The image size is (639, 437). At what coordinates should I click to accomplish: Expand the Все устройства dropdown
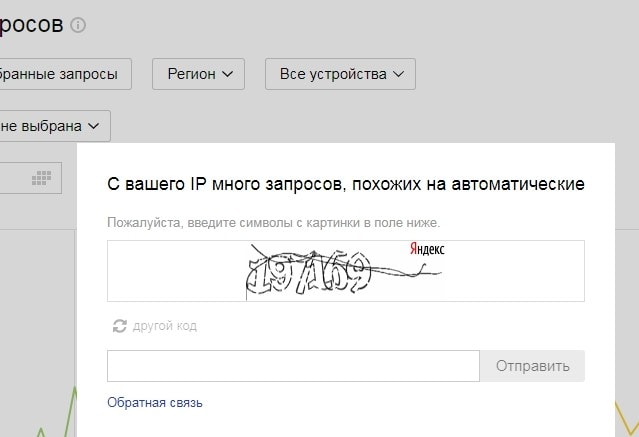point(340,74)
